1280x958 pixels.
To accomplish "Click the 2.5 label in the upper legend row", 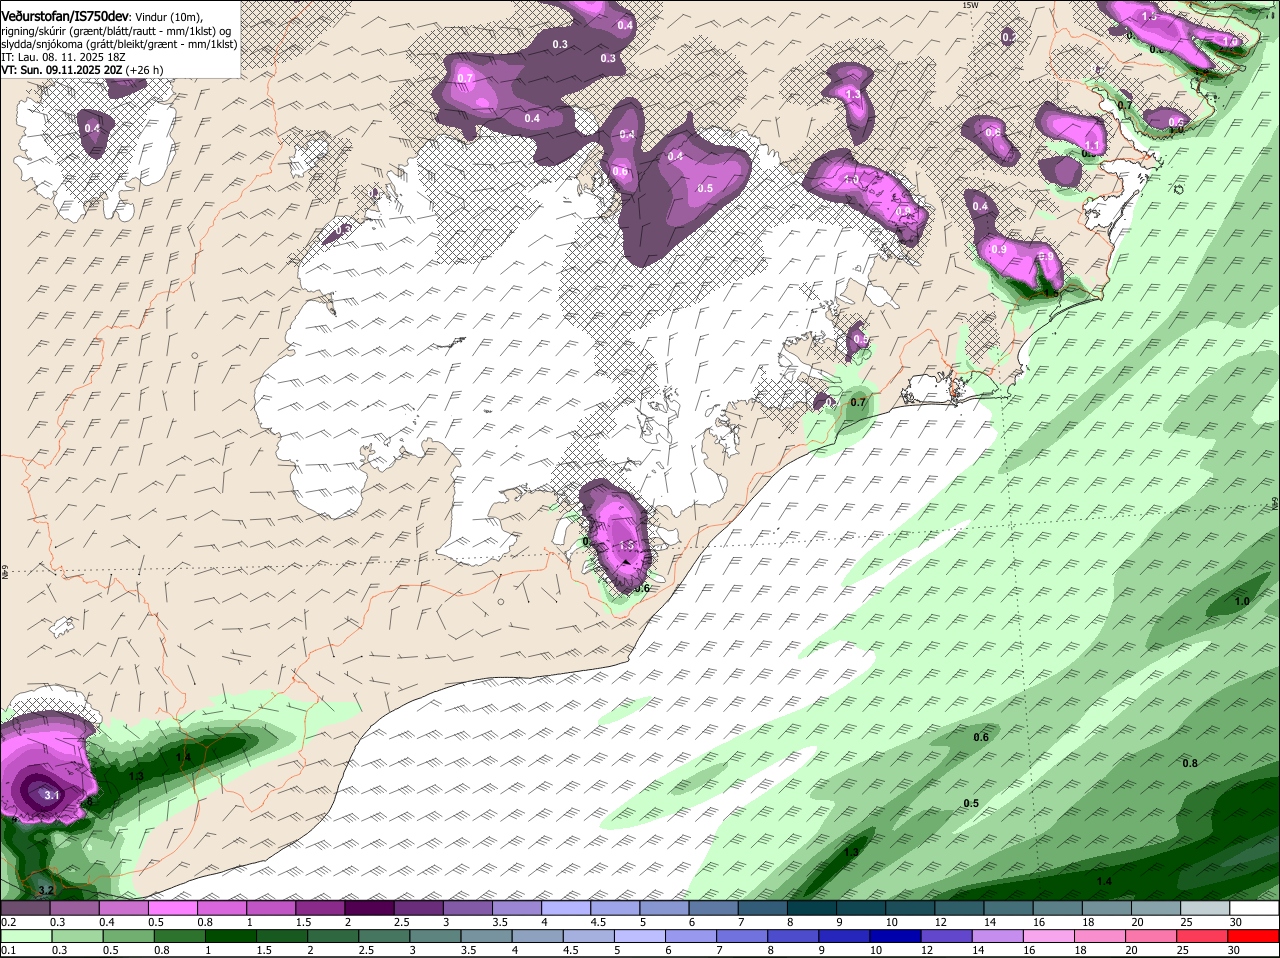I will coord(400,922).
